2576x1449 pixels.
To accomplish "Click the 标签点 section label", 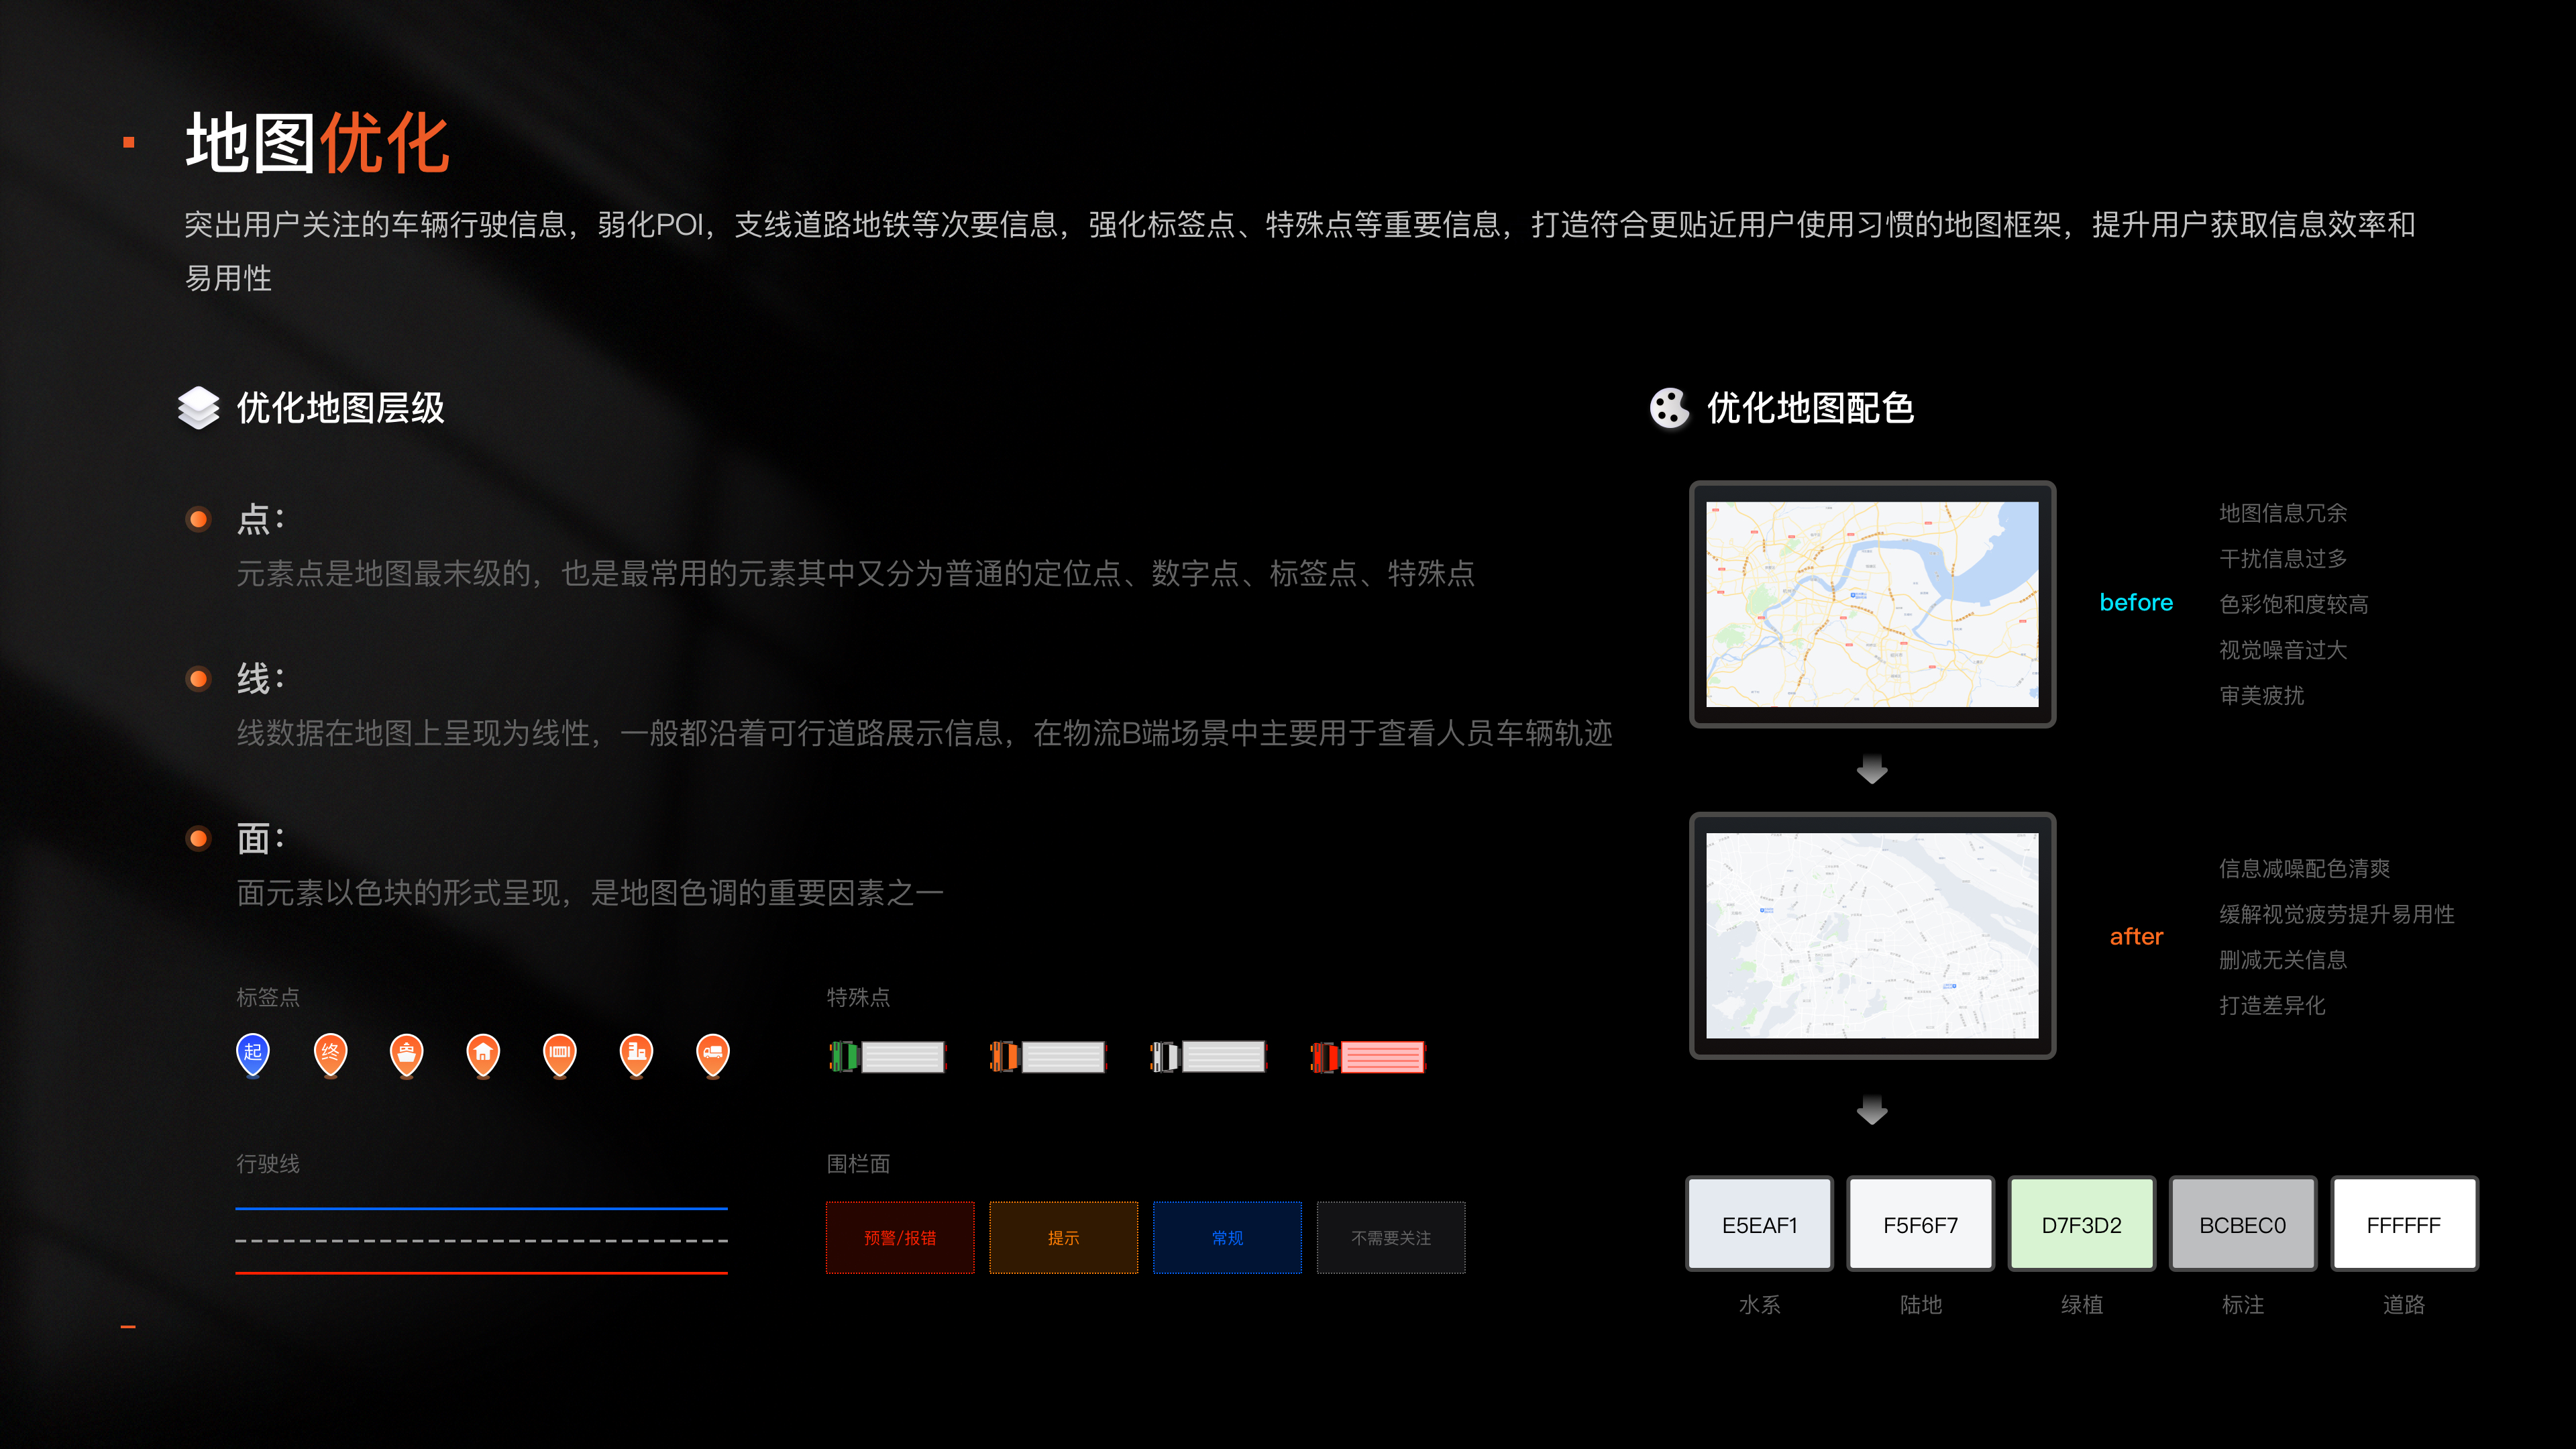I will pos(268,997).
